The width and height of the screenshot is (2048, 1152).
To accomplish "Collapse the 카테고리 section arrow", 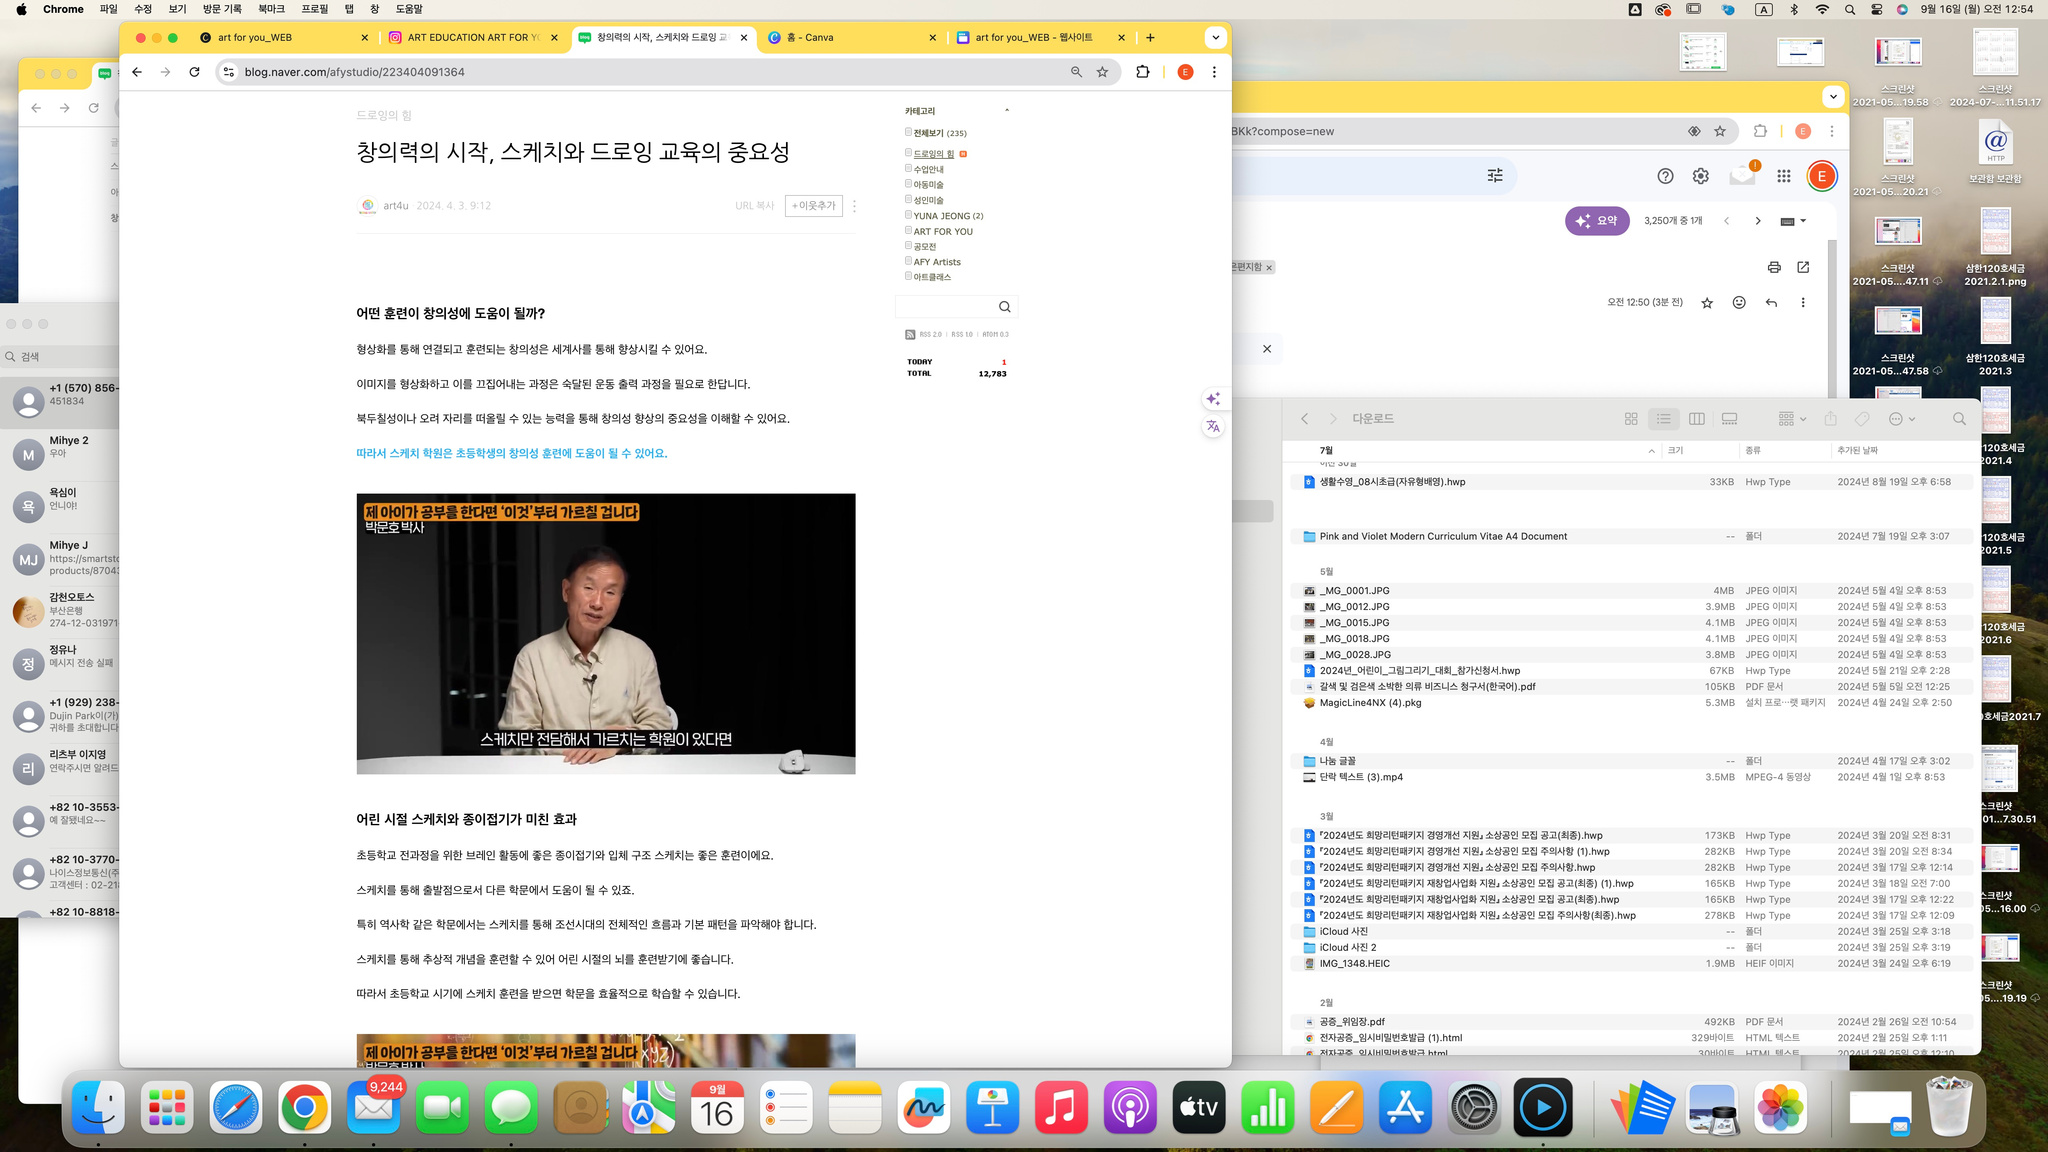I will pyautogui.click(x=1006, y=110).
